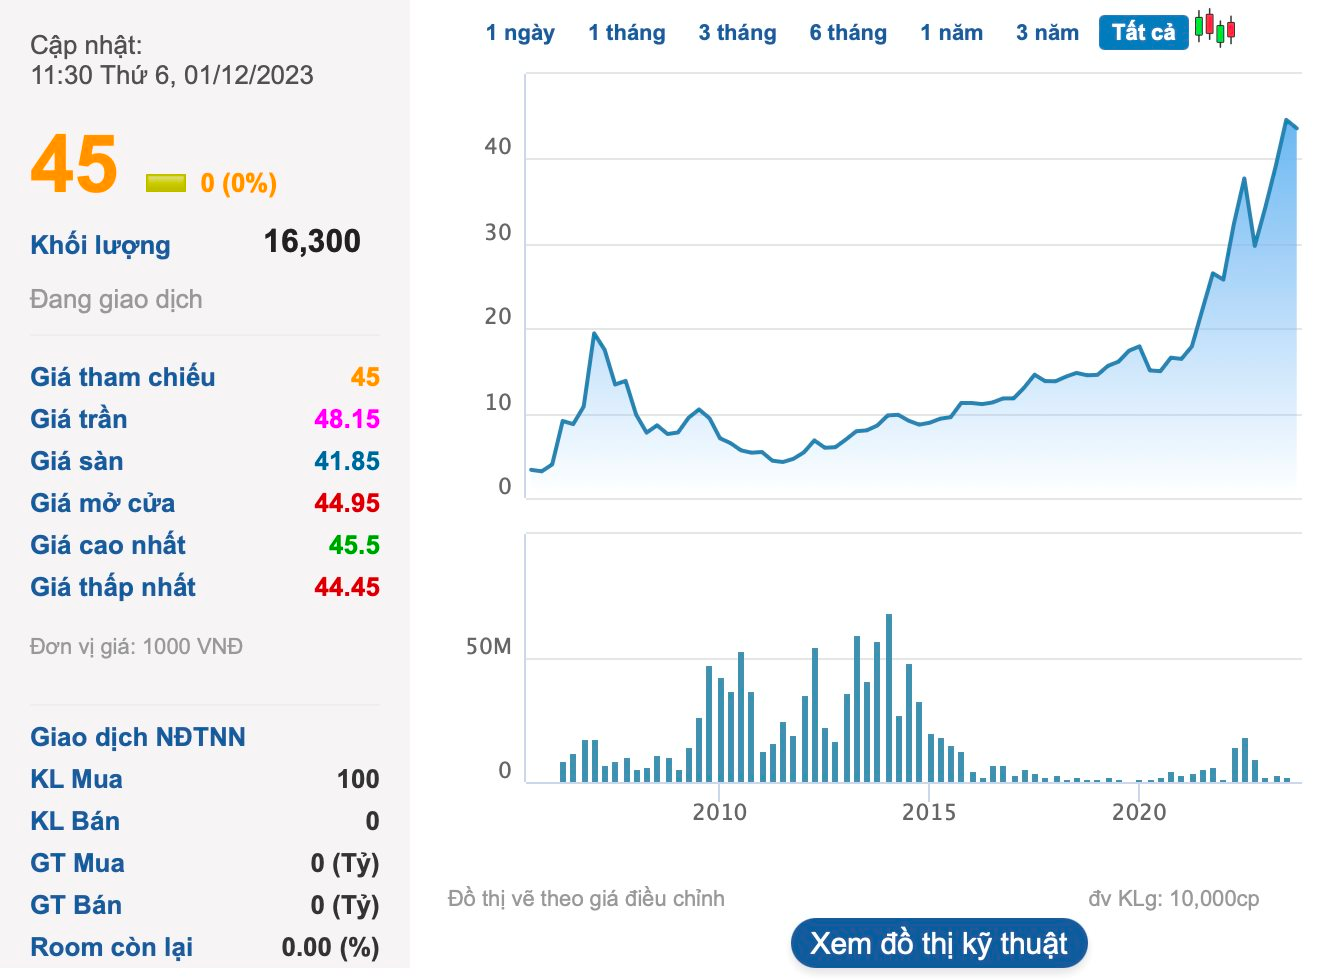Click the update timestamp '11:30 Thứ 6, 01/12/2023'

click(172, 75)
